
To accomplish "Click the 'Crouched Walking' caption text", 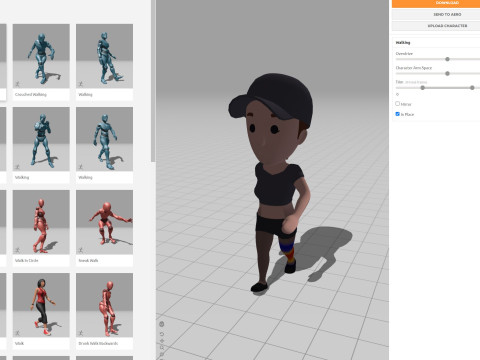I will tap(31, 94).
